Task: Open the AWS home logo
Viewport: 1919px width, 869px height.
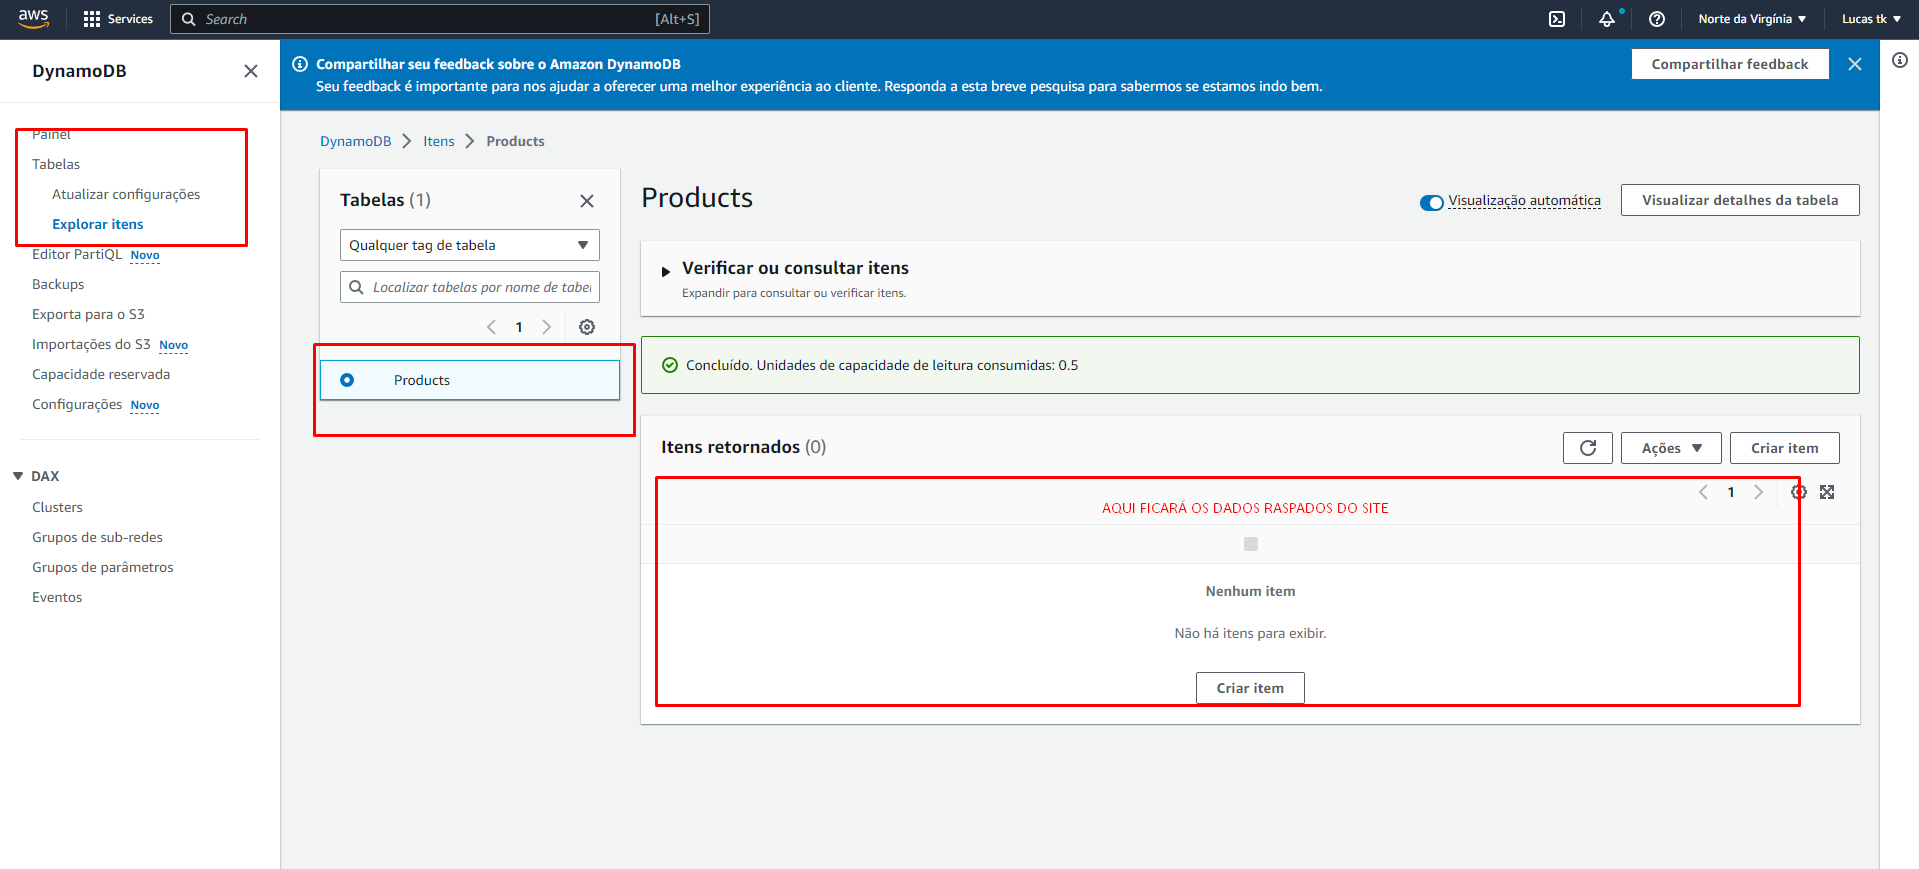Action: coord(33,18)
